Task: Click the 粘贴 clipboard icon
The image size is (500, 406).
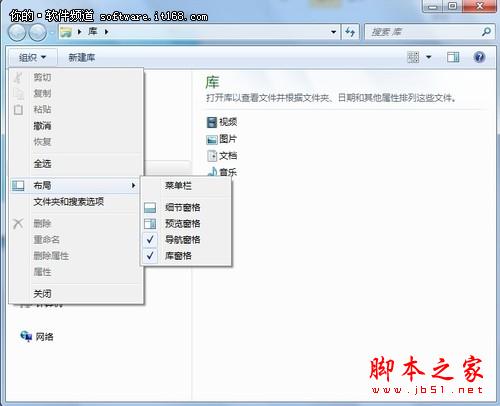Action: 18,110
